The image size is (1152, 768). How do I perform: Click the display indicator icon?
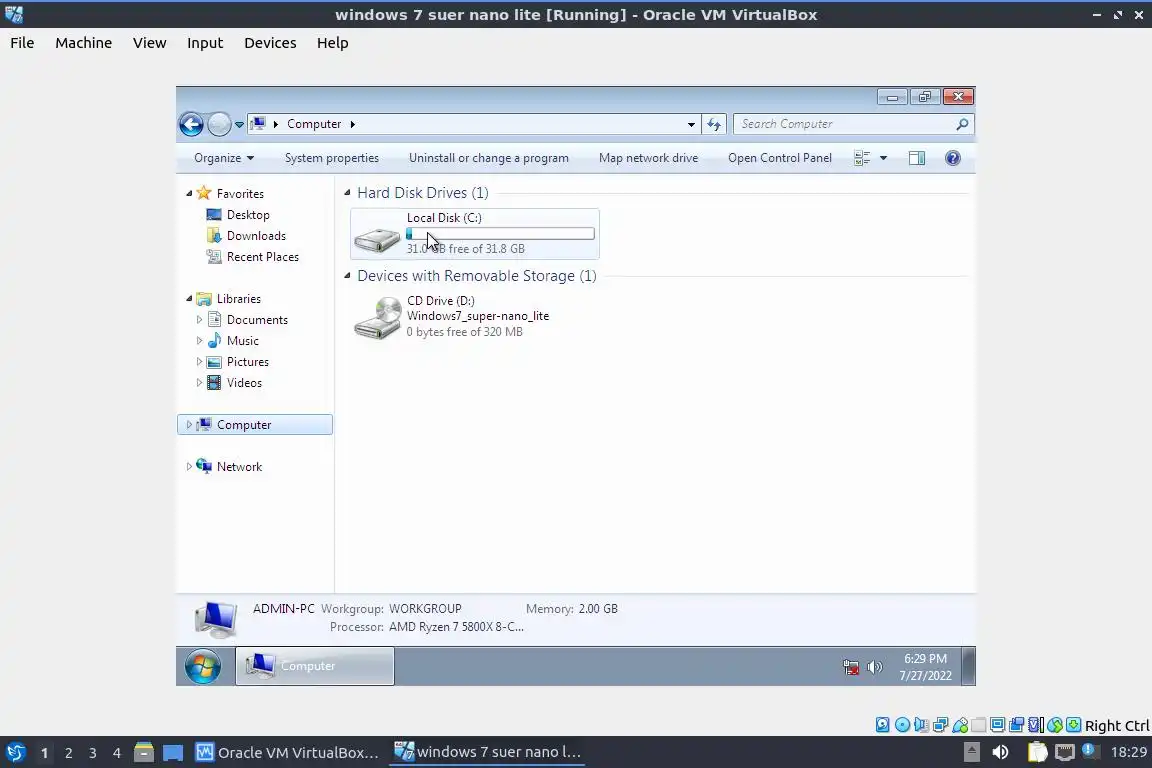[998, 725]
